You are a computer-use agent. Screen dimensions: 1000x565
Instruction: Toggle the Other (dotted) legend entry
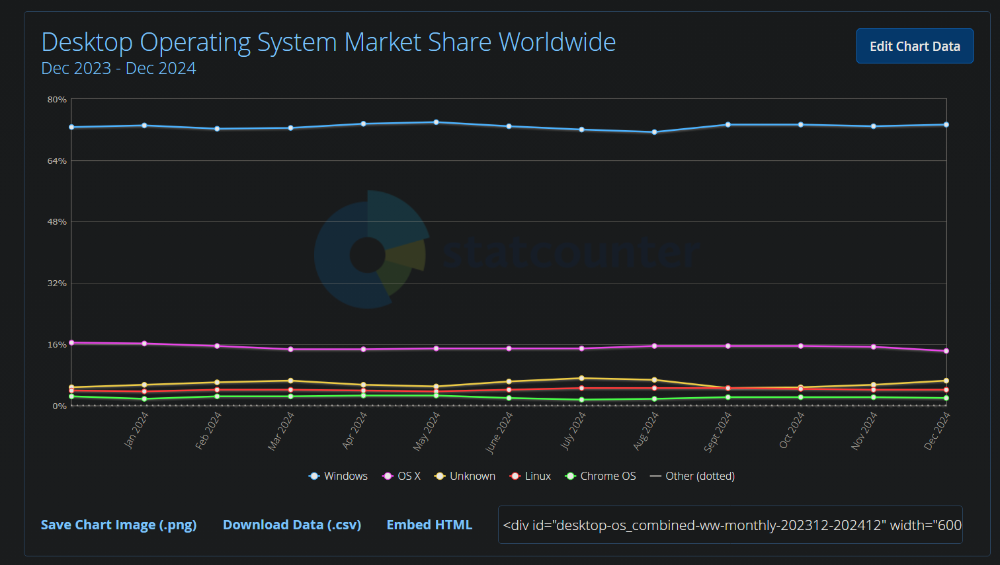click(692, 476)
